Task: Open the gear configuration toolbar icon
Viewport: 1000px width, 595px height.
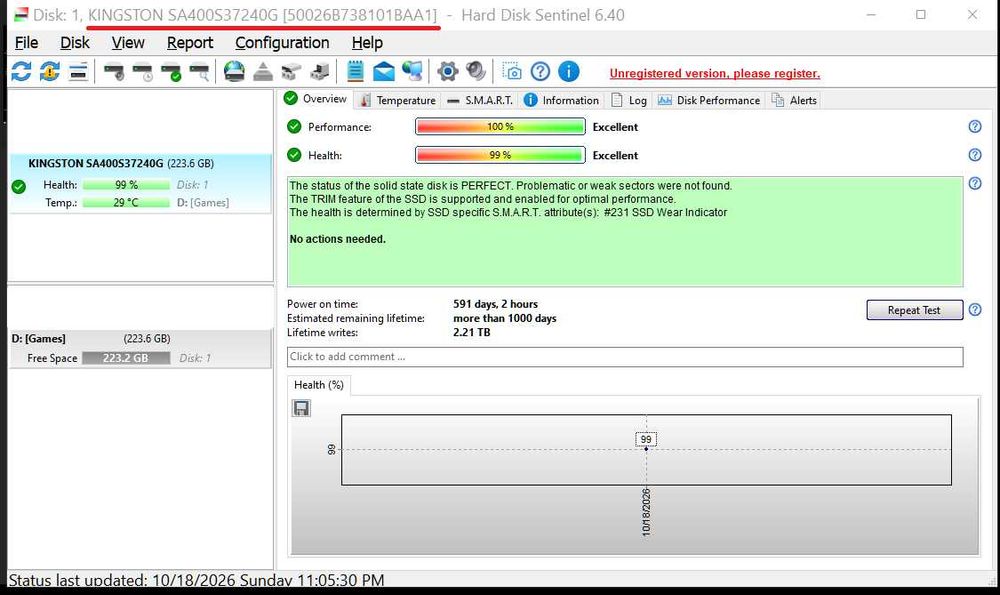Action: tap(448, 71)
